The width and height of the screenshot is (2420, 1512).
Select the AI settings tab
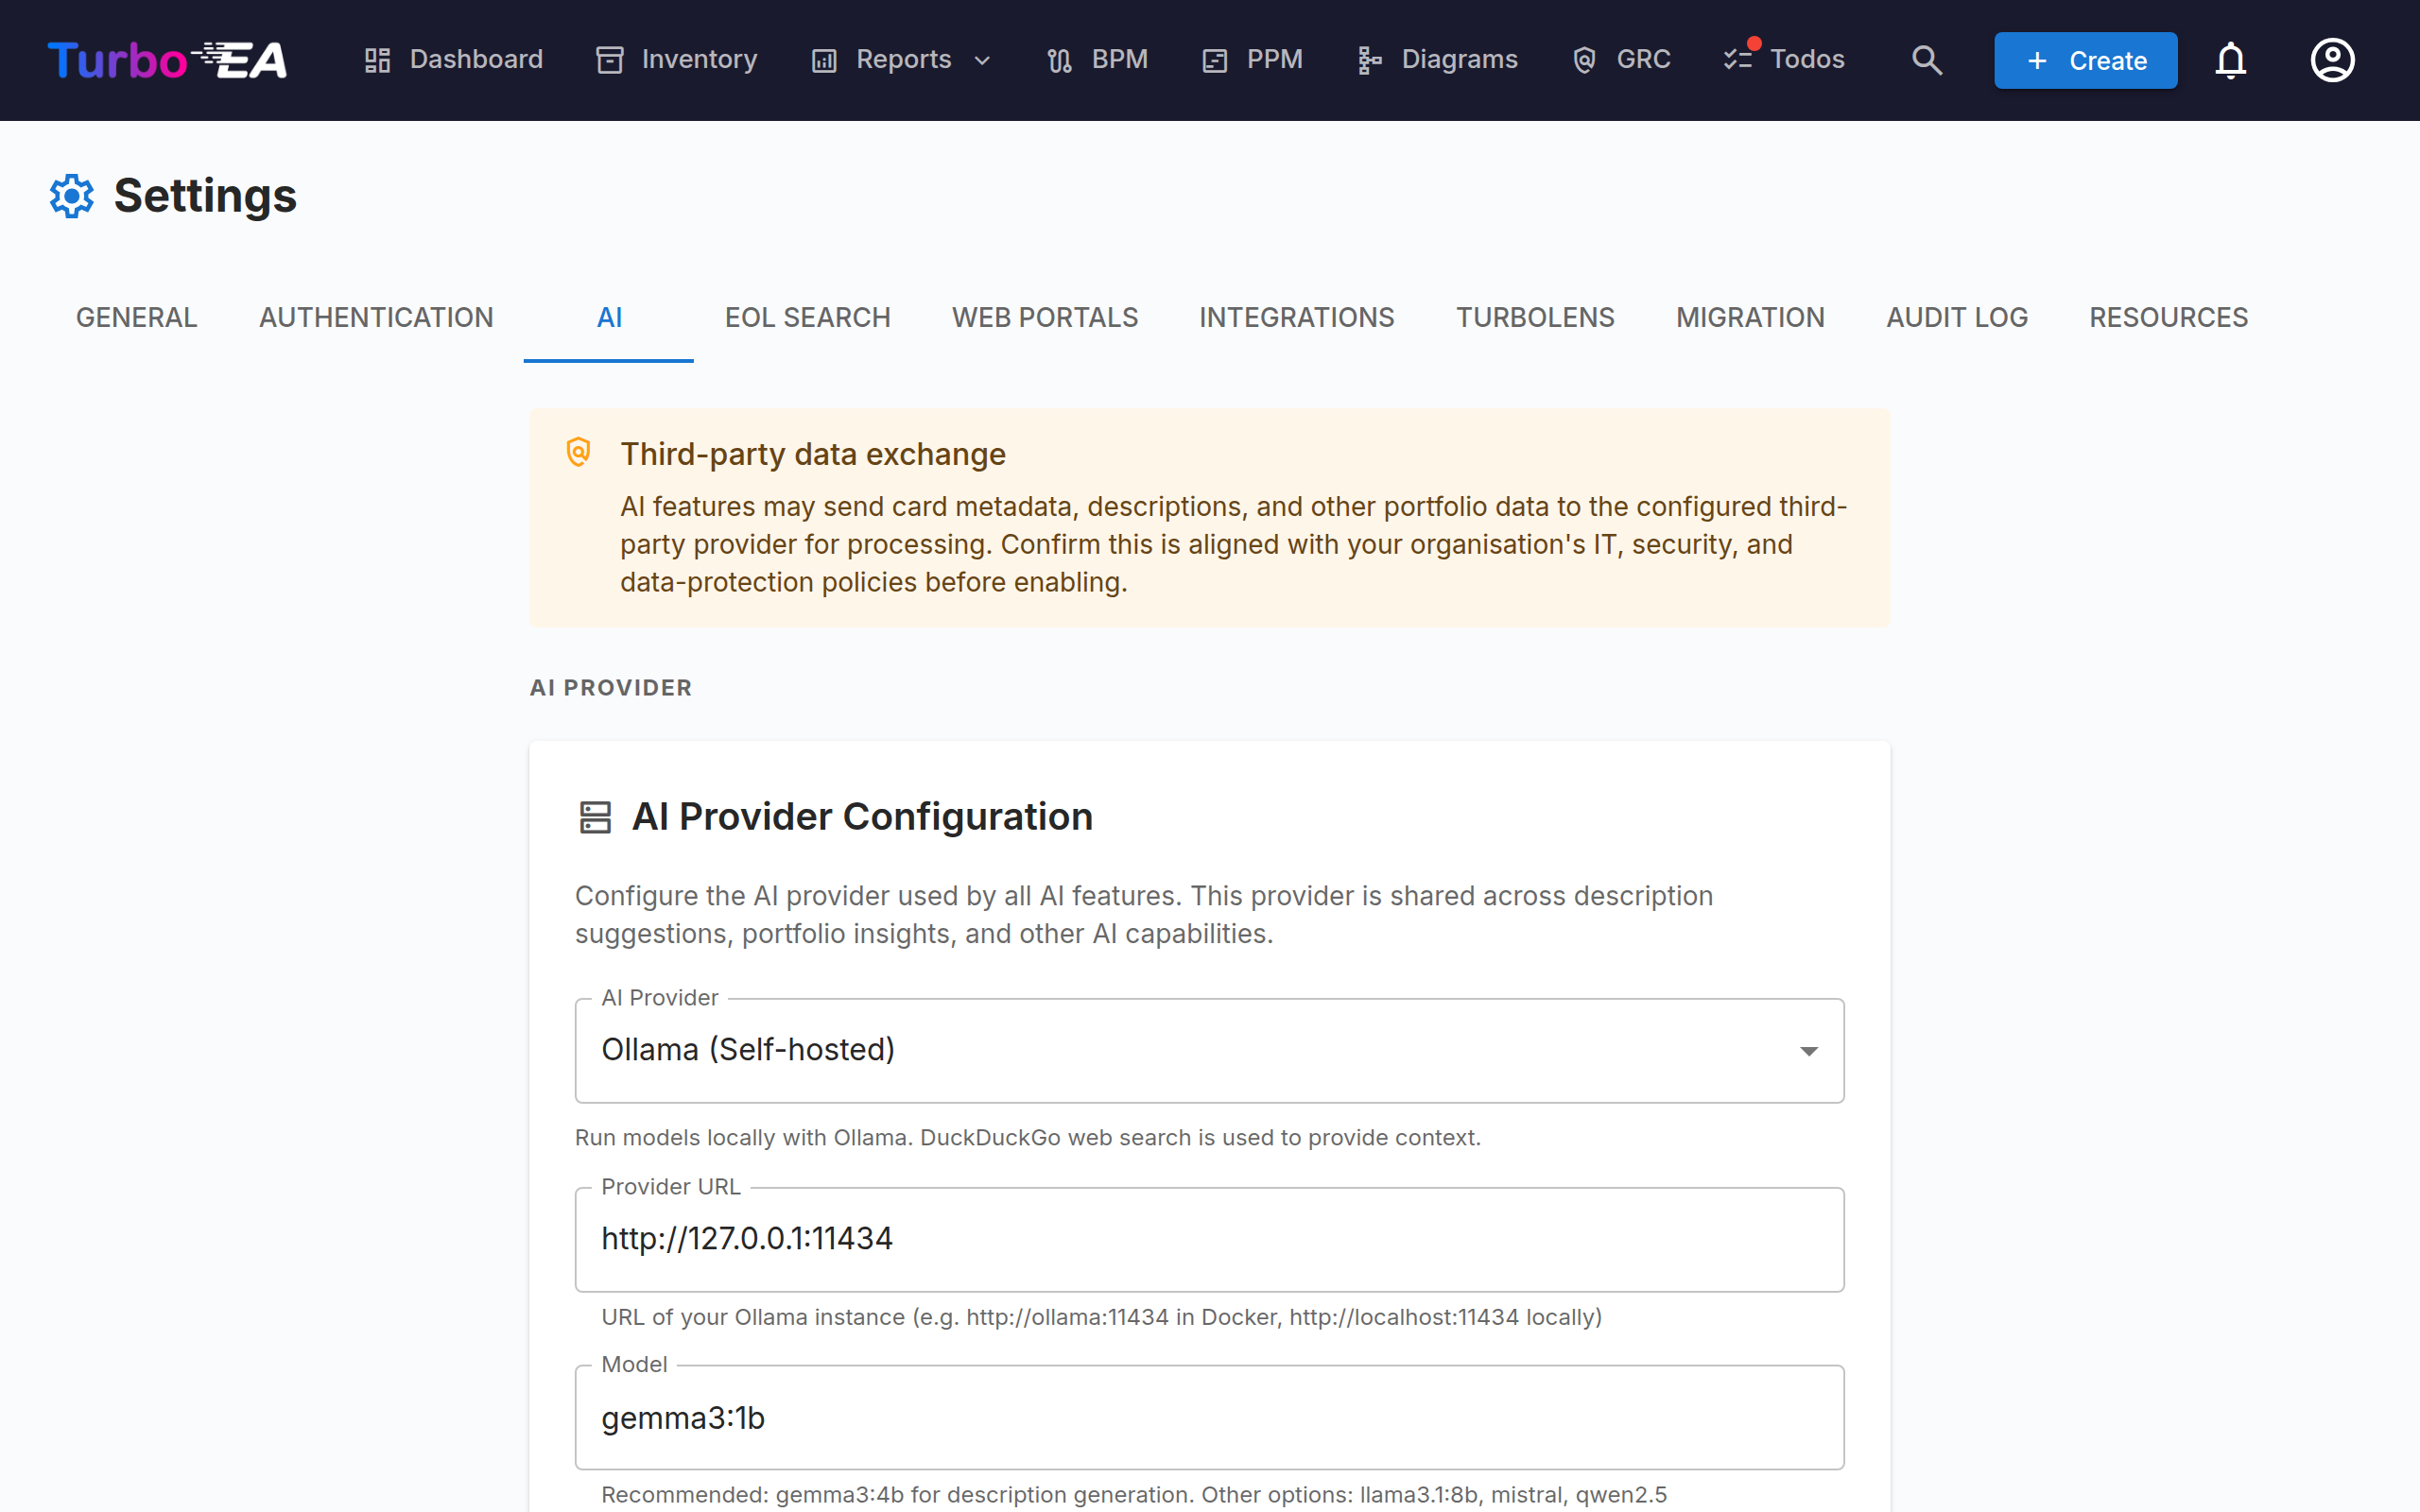pos(609,317)
